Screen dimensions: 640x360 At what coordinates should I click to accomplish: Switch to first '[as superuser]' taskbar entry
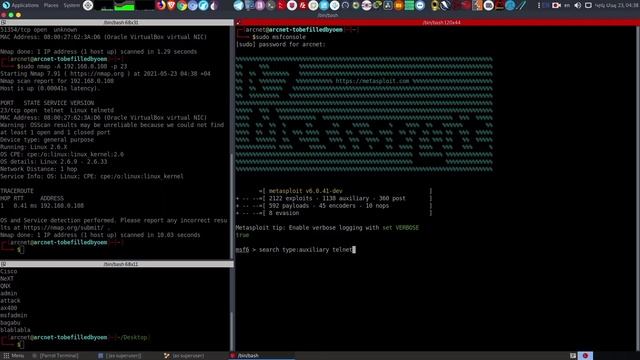click(x=120, y=356)
